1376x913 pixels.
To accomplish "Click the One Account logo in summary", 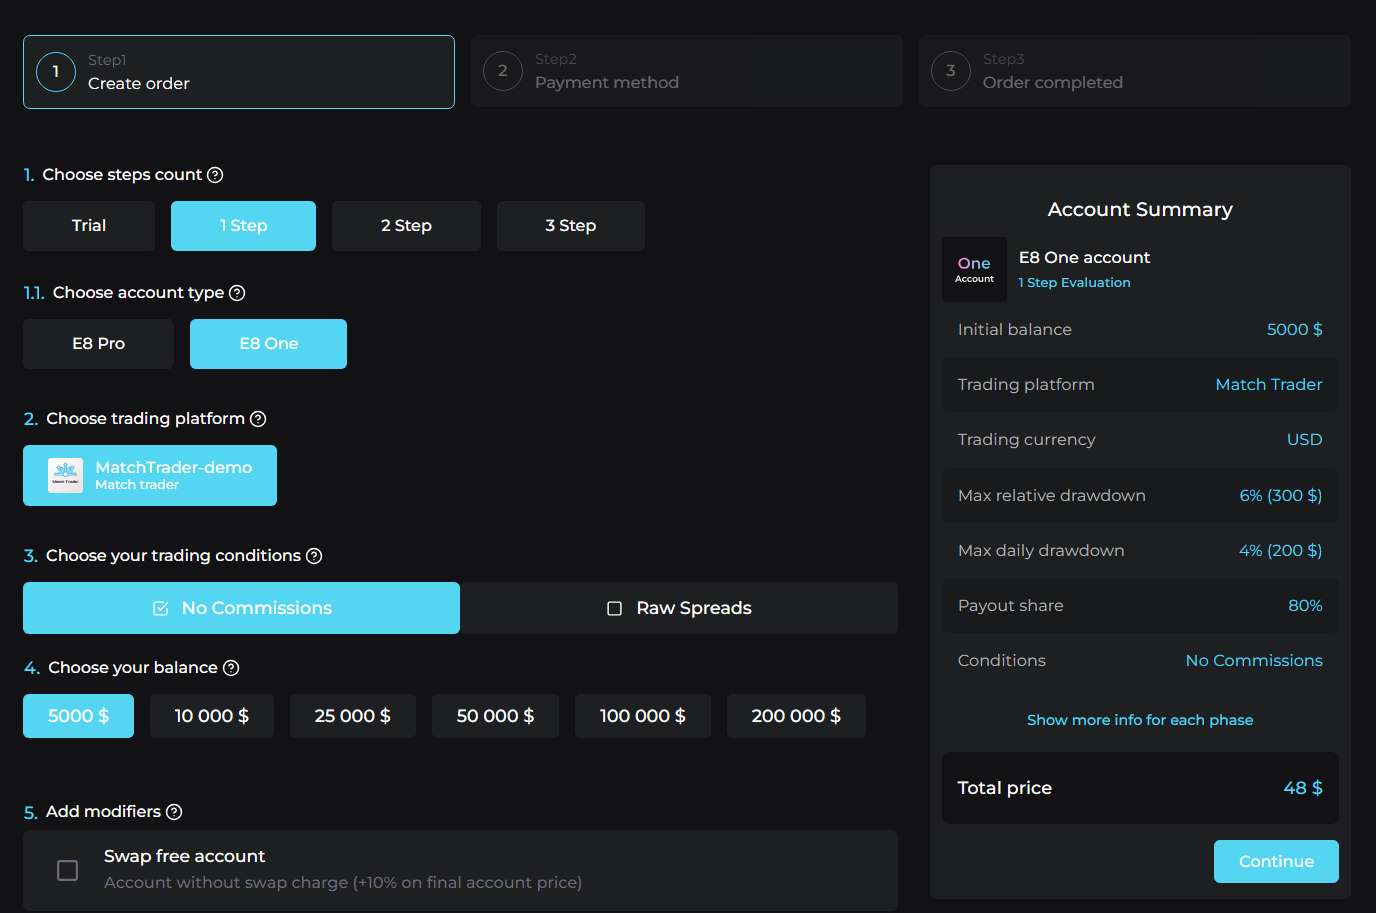I will click(974, 269).
